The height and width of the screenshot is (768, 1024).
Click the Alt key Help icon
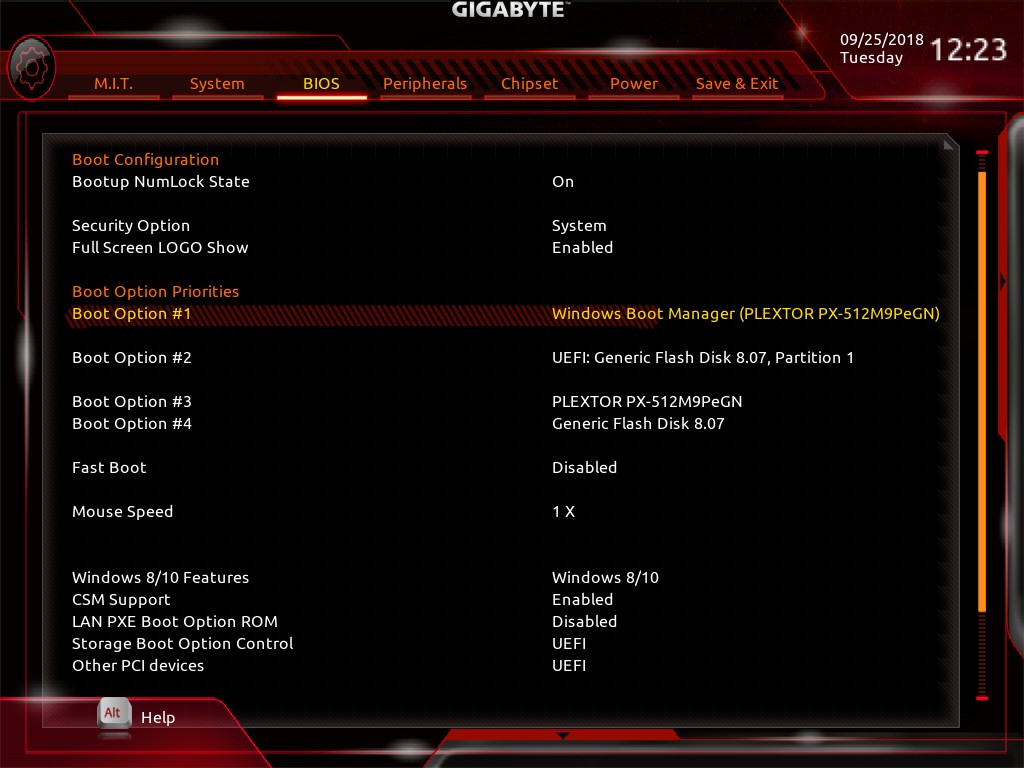[114, 714]
